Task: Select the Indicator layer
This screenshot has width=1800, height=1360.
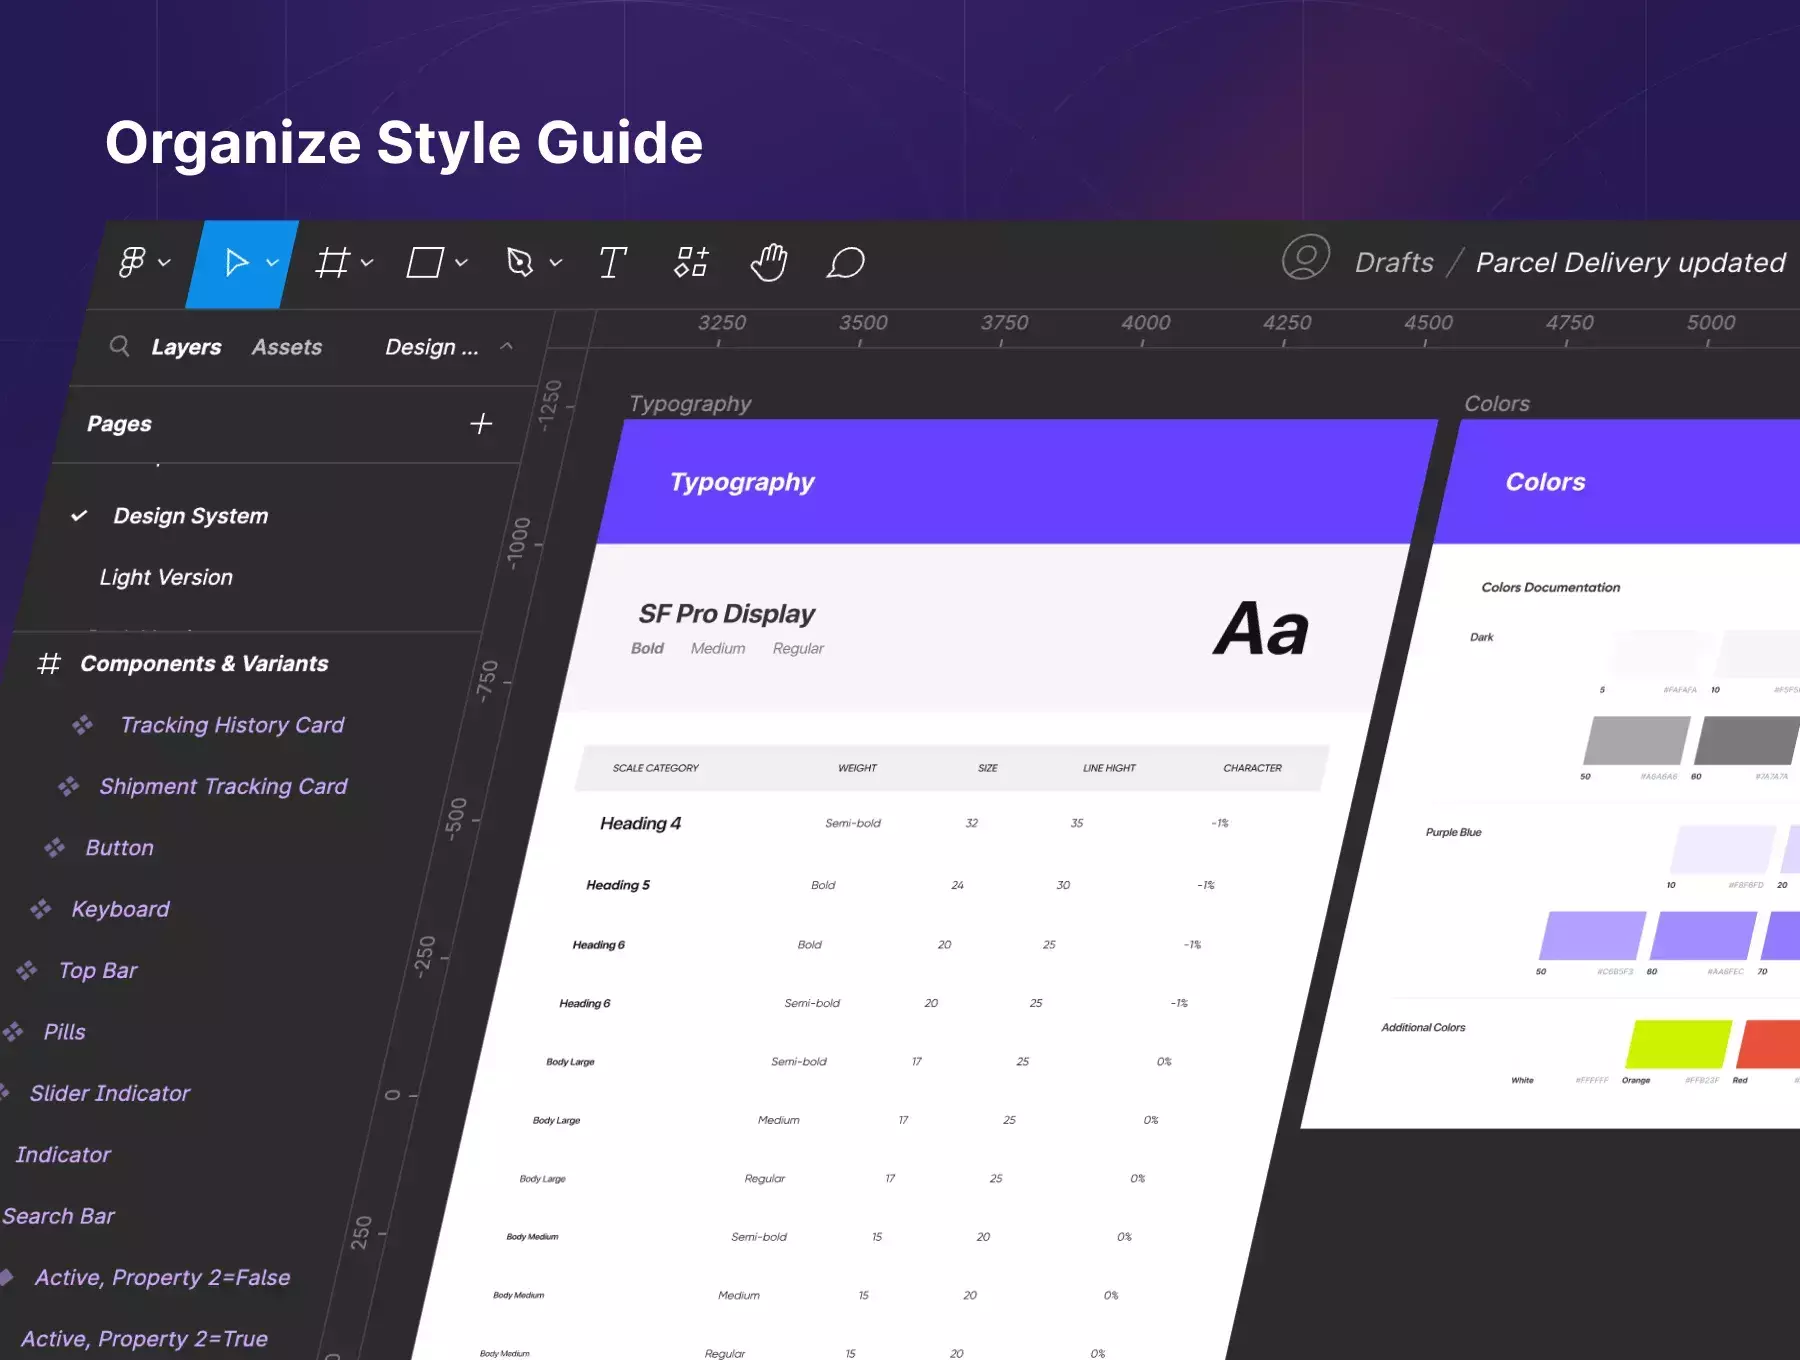Action: (63, 1155)
